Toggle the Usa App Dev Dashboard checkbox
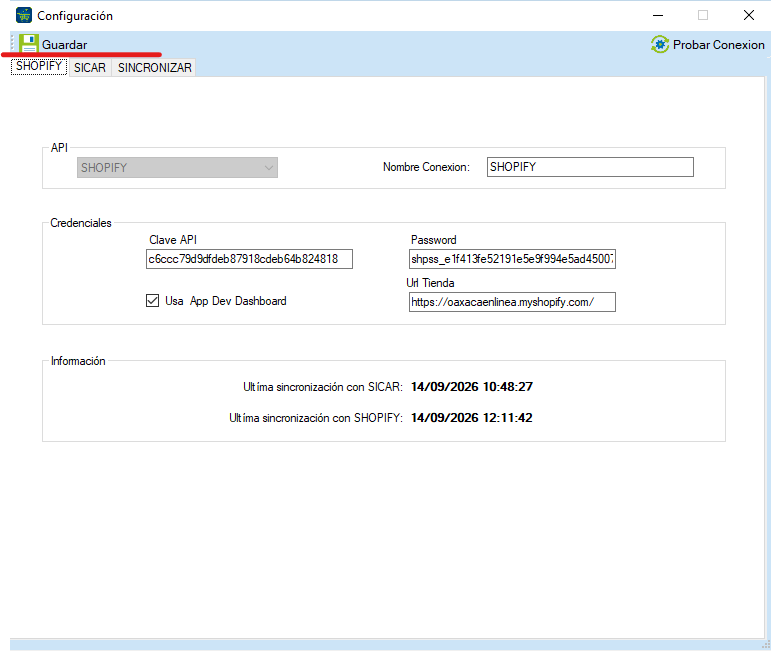 pos(152,300)
